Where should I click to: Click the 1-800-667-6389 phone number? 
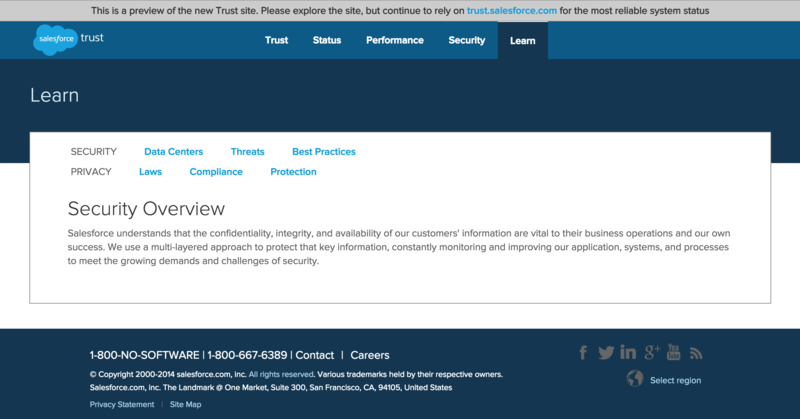coord(247,355)
